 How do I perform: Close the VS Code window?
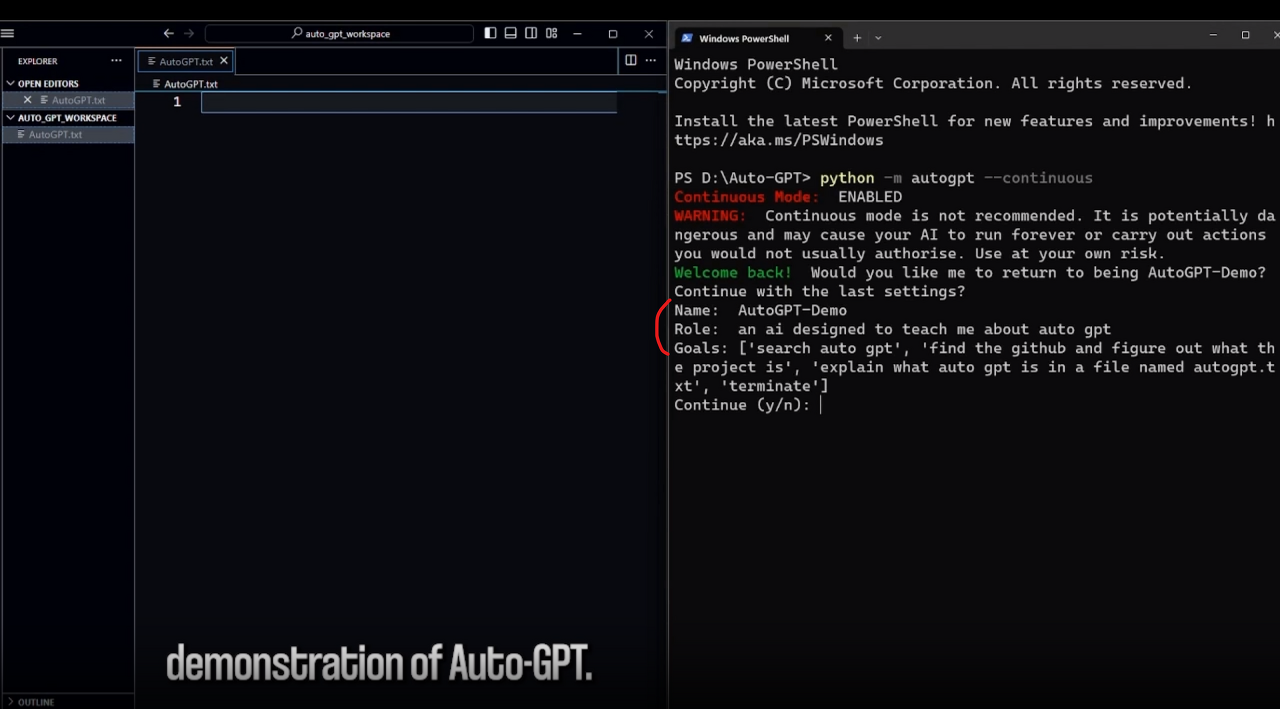point(649,33)
